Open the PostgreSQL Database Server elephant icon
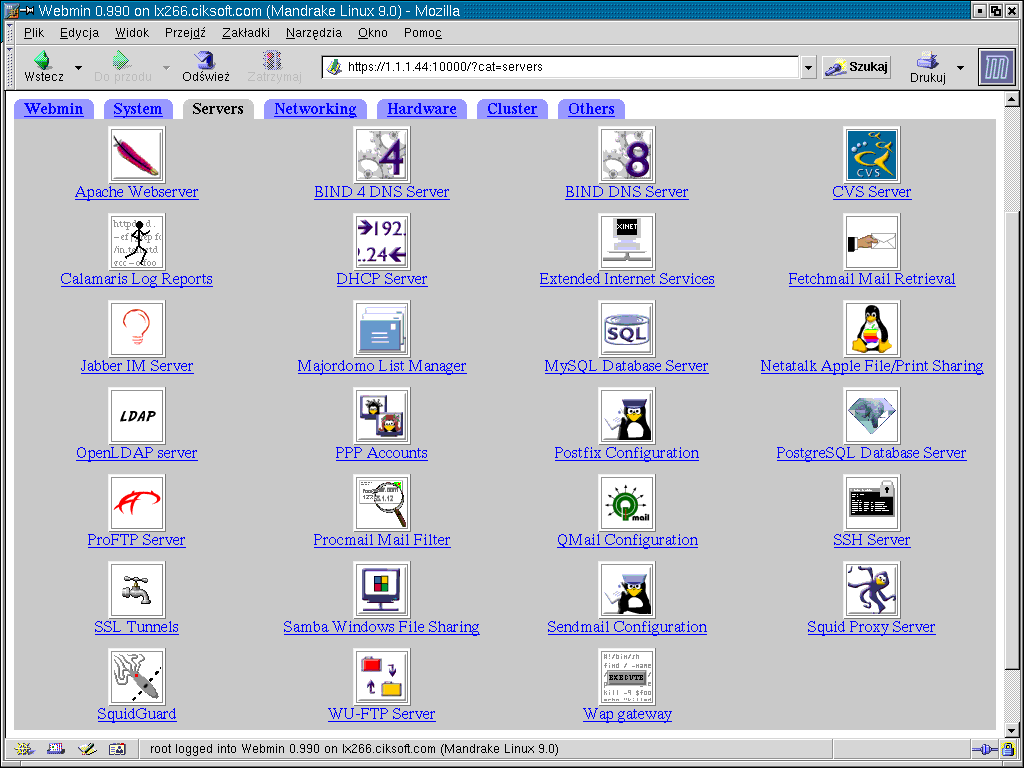This screenshot has width=1024, height=768. coord(871,415)
